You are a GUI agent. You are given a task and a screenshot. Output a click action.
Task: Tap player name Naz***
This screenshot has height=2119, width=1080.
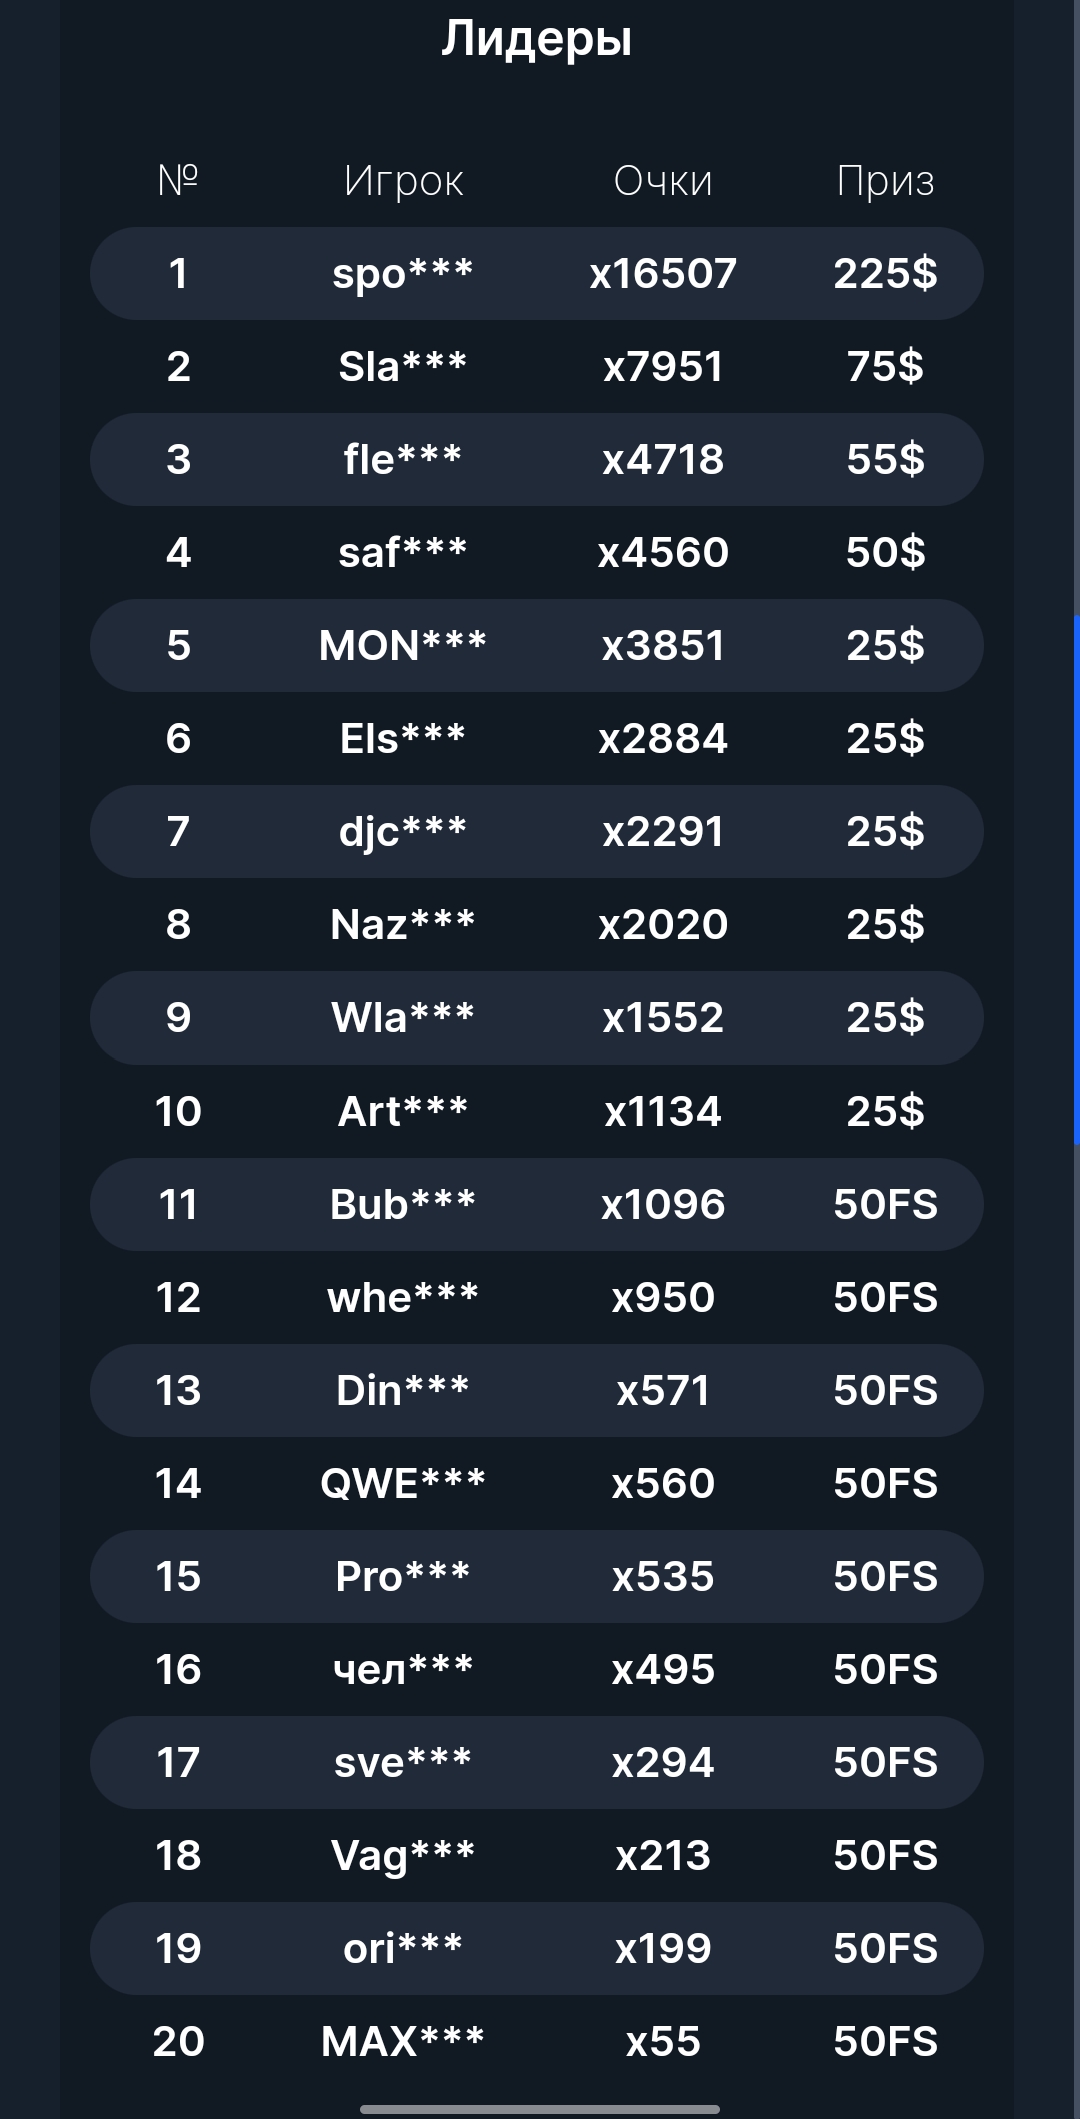pos(402,924)
